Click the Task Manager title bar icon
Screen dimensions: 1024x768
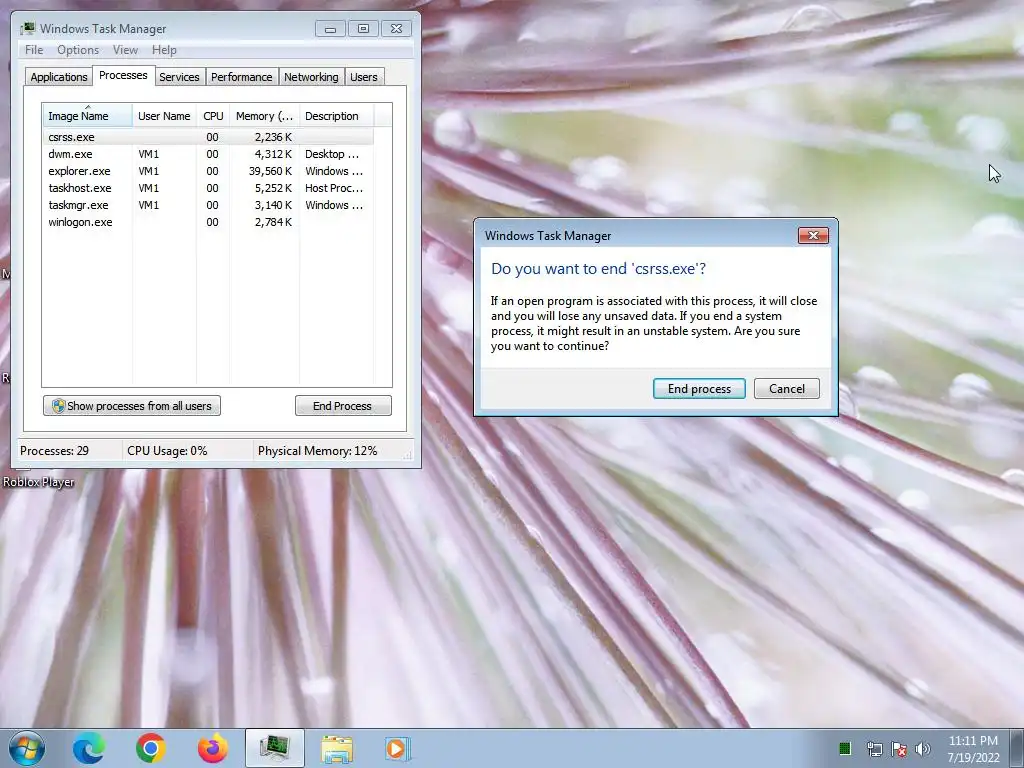(x=28, y=29)
